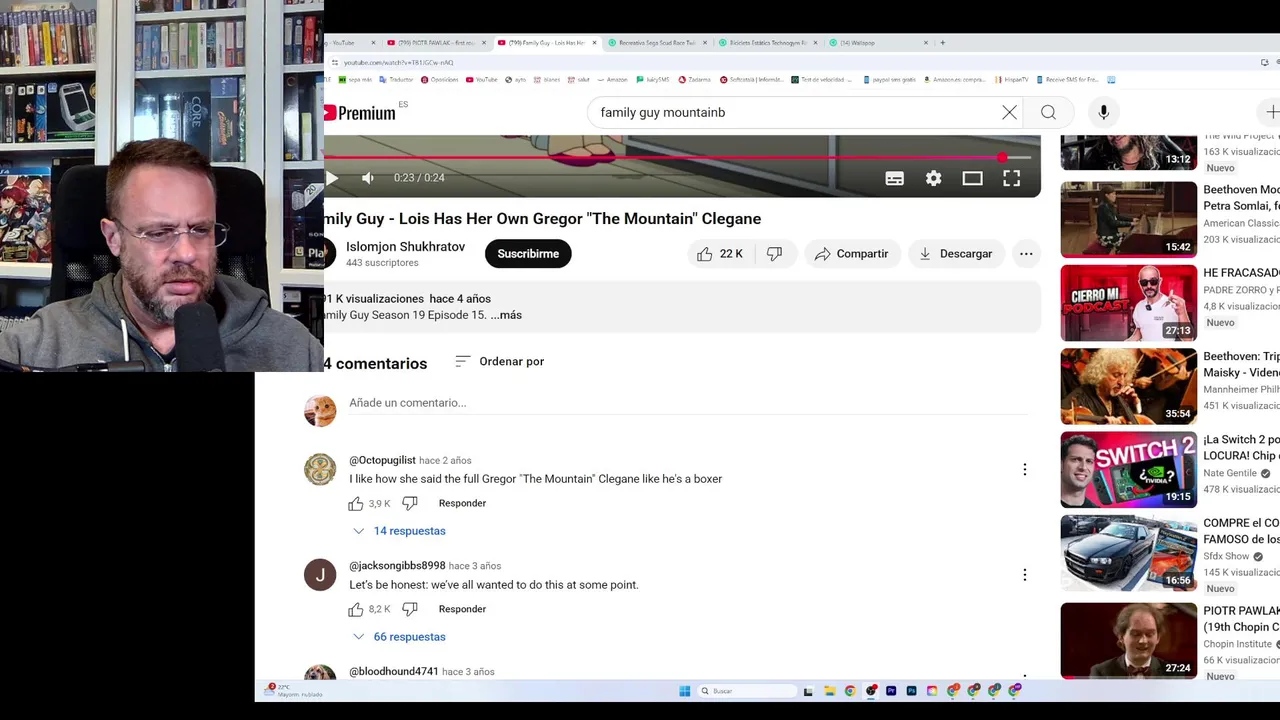This screenshot has height=720, width=1280.
Task: Open Islomjon Shukhratov channel link
Action: pyautogui.click(x=405, y=247)
